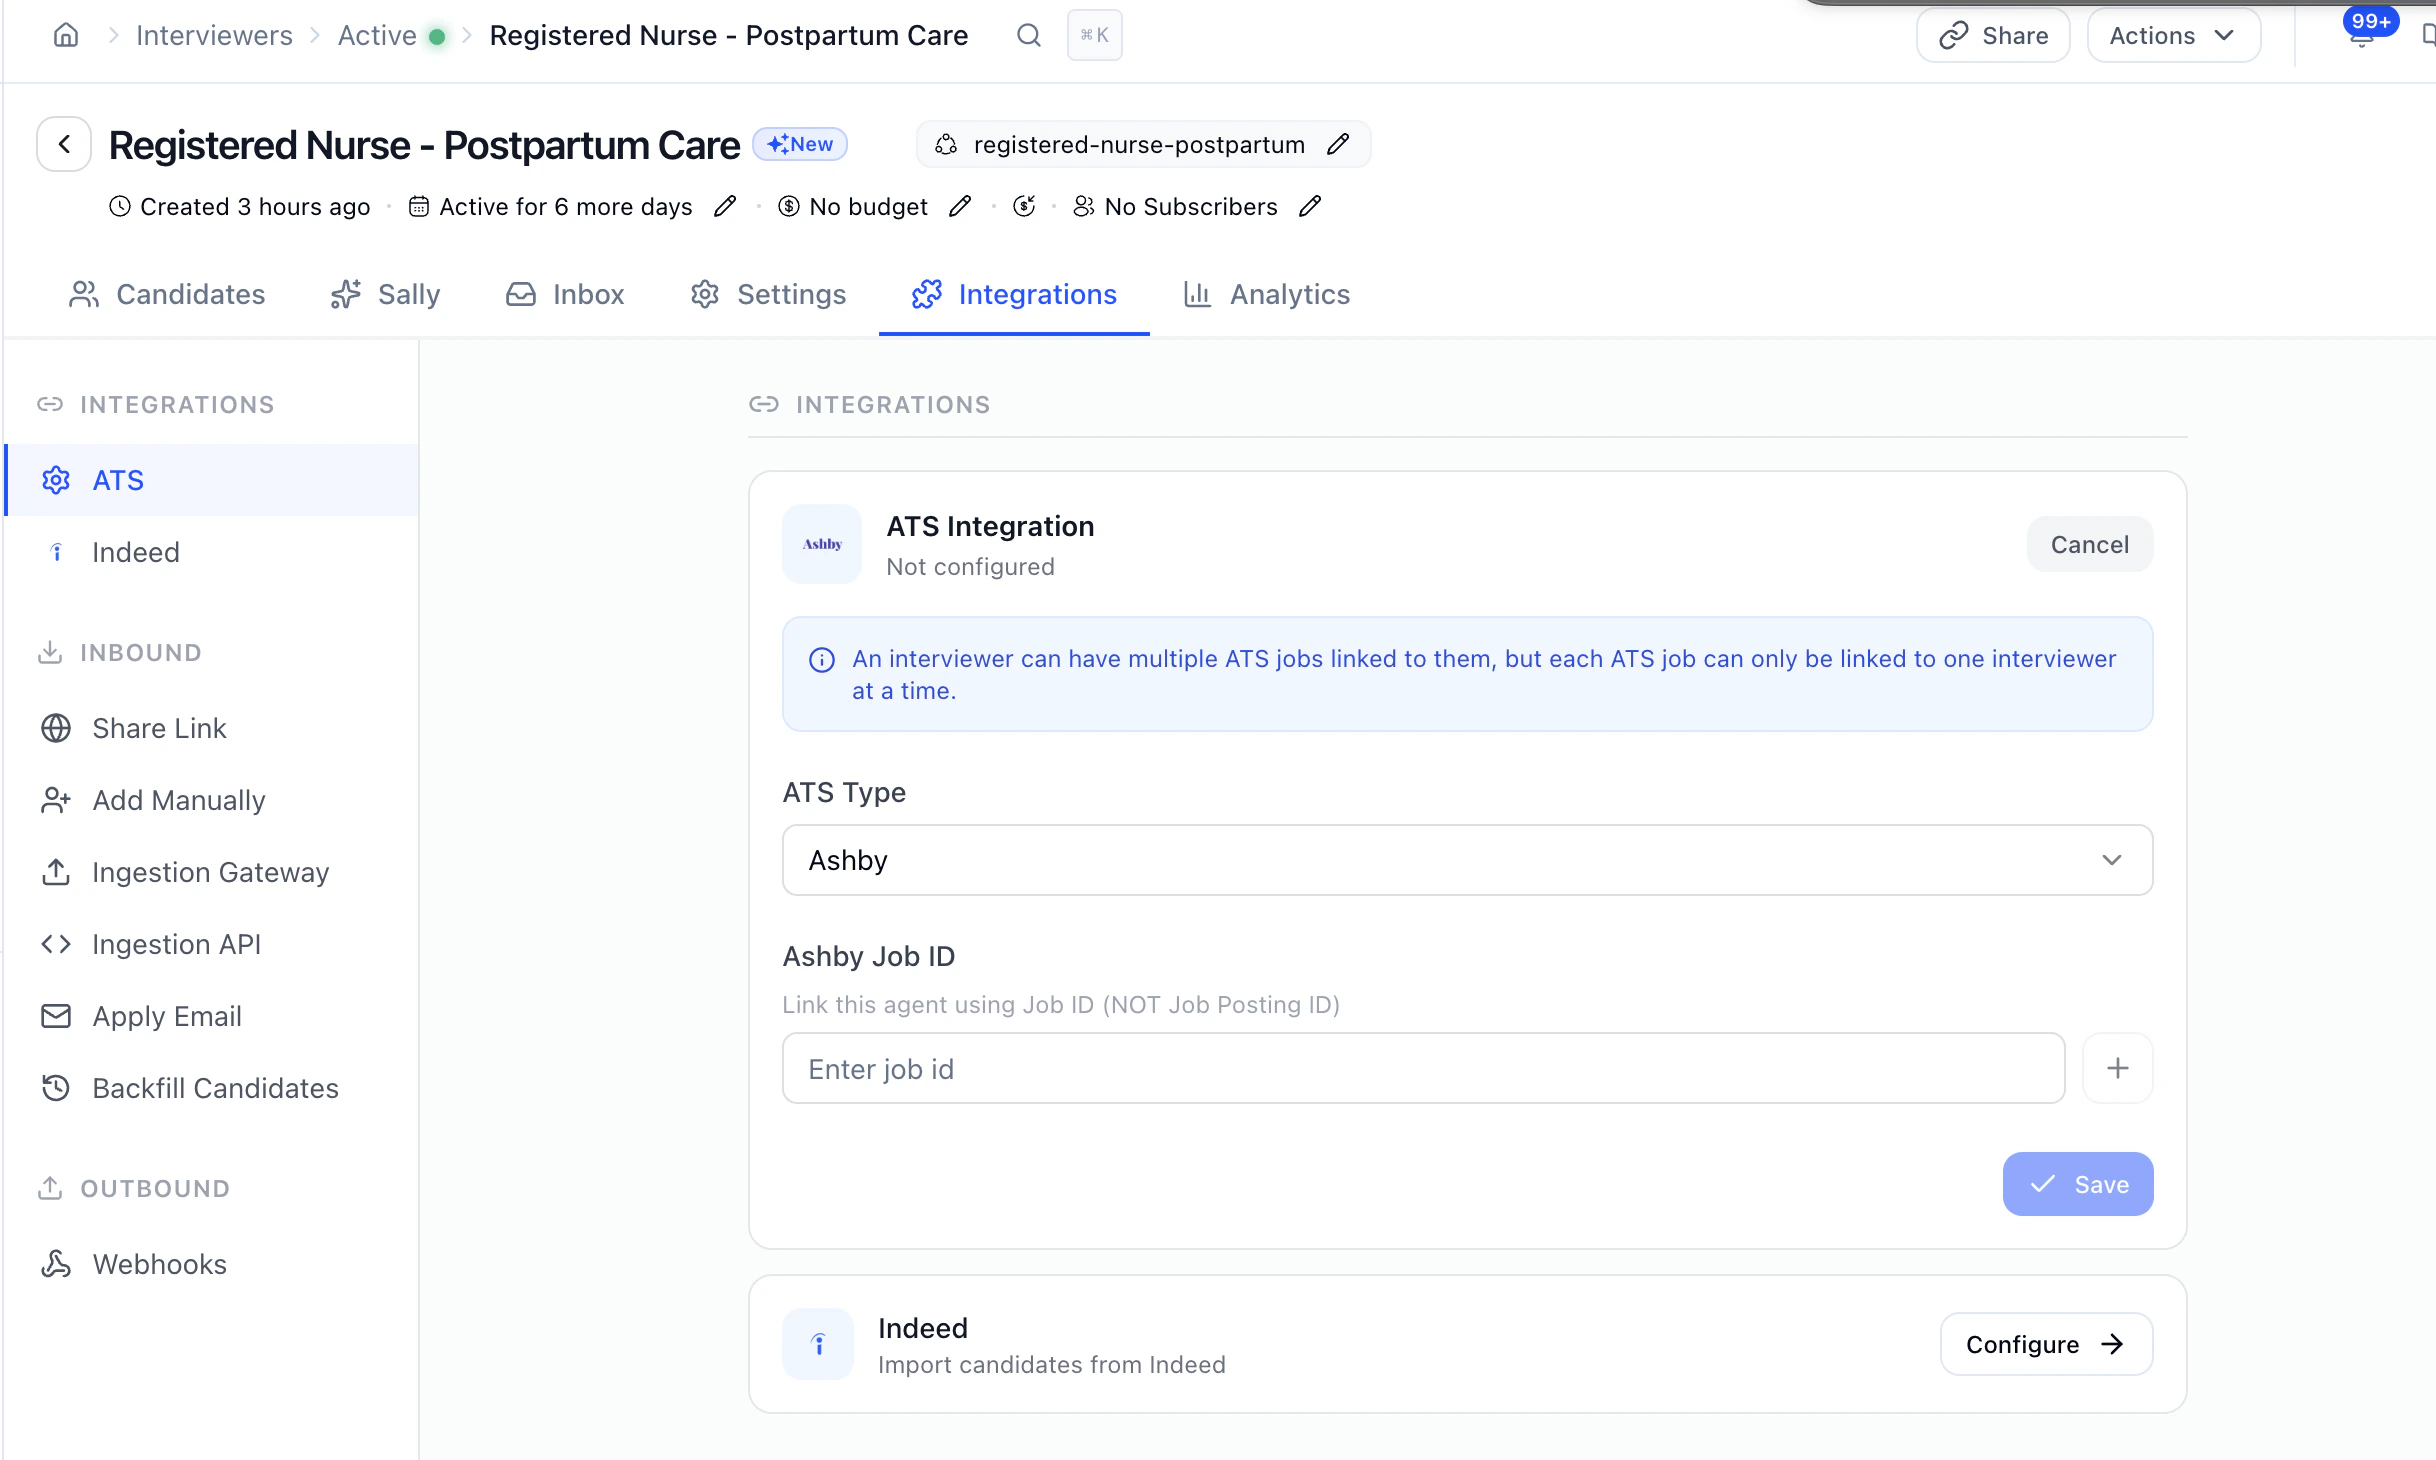
Task: Open Ingestion API in the sidebar
Action: click(x=211, y=944)
